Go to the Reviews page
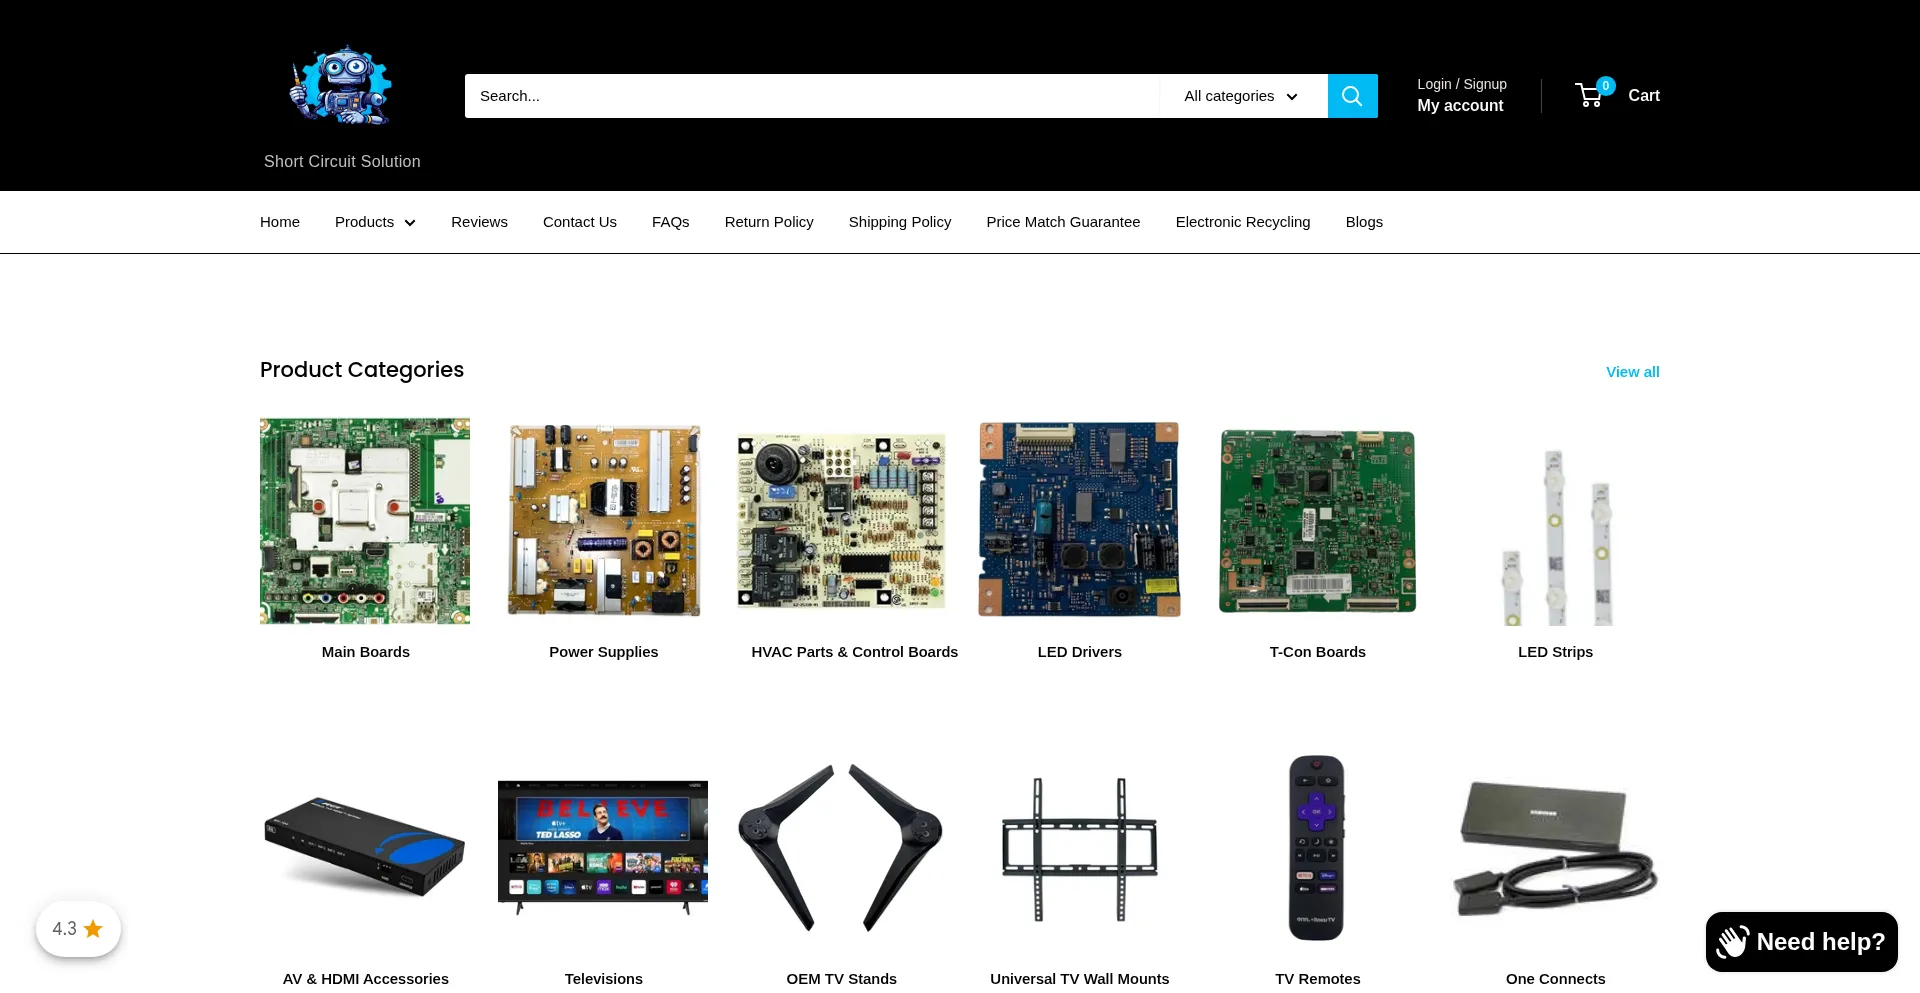This screenshot has width=1920, height=993. coord(479,222)
